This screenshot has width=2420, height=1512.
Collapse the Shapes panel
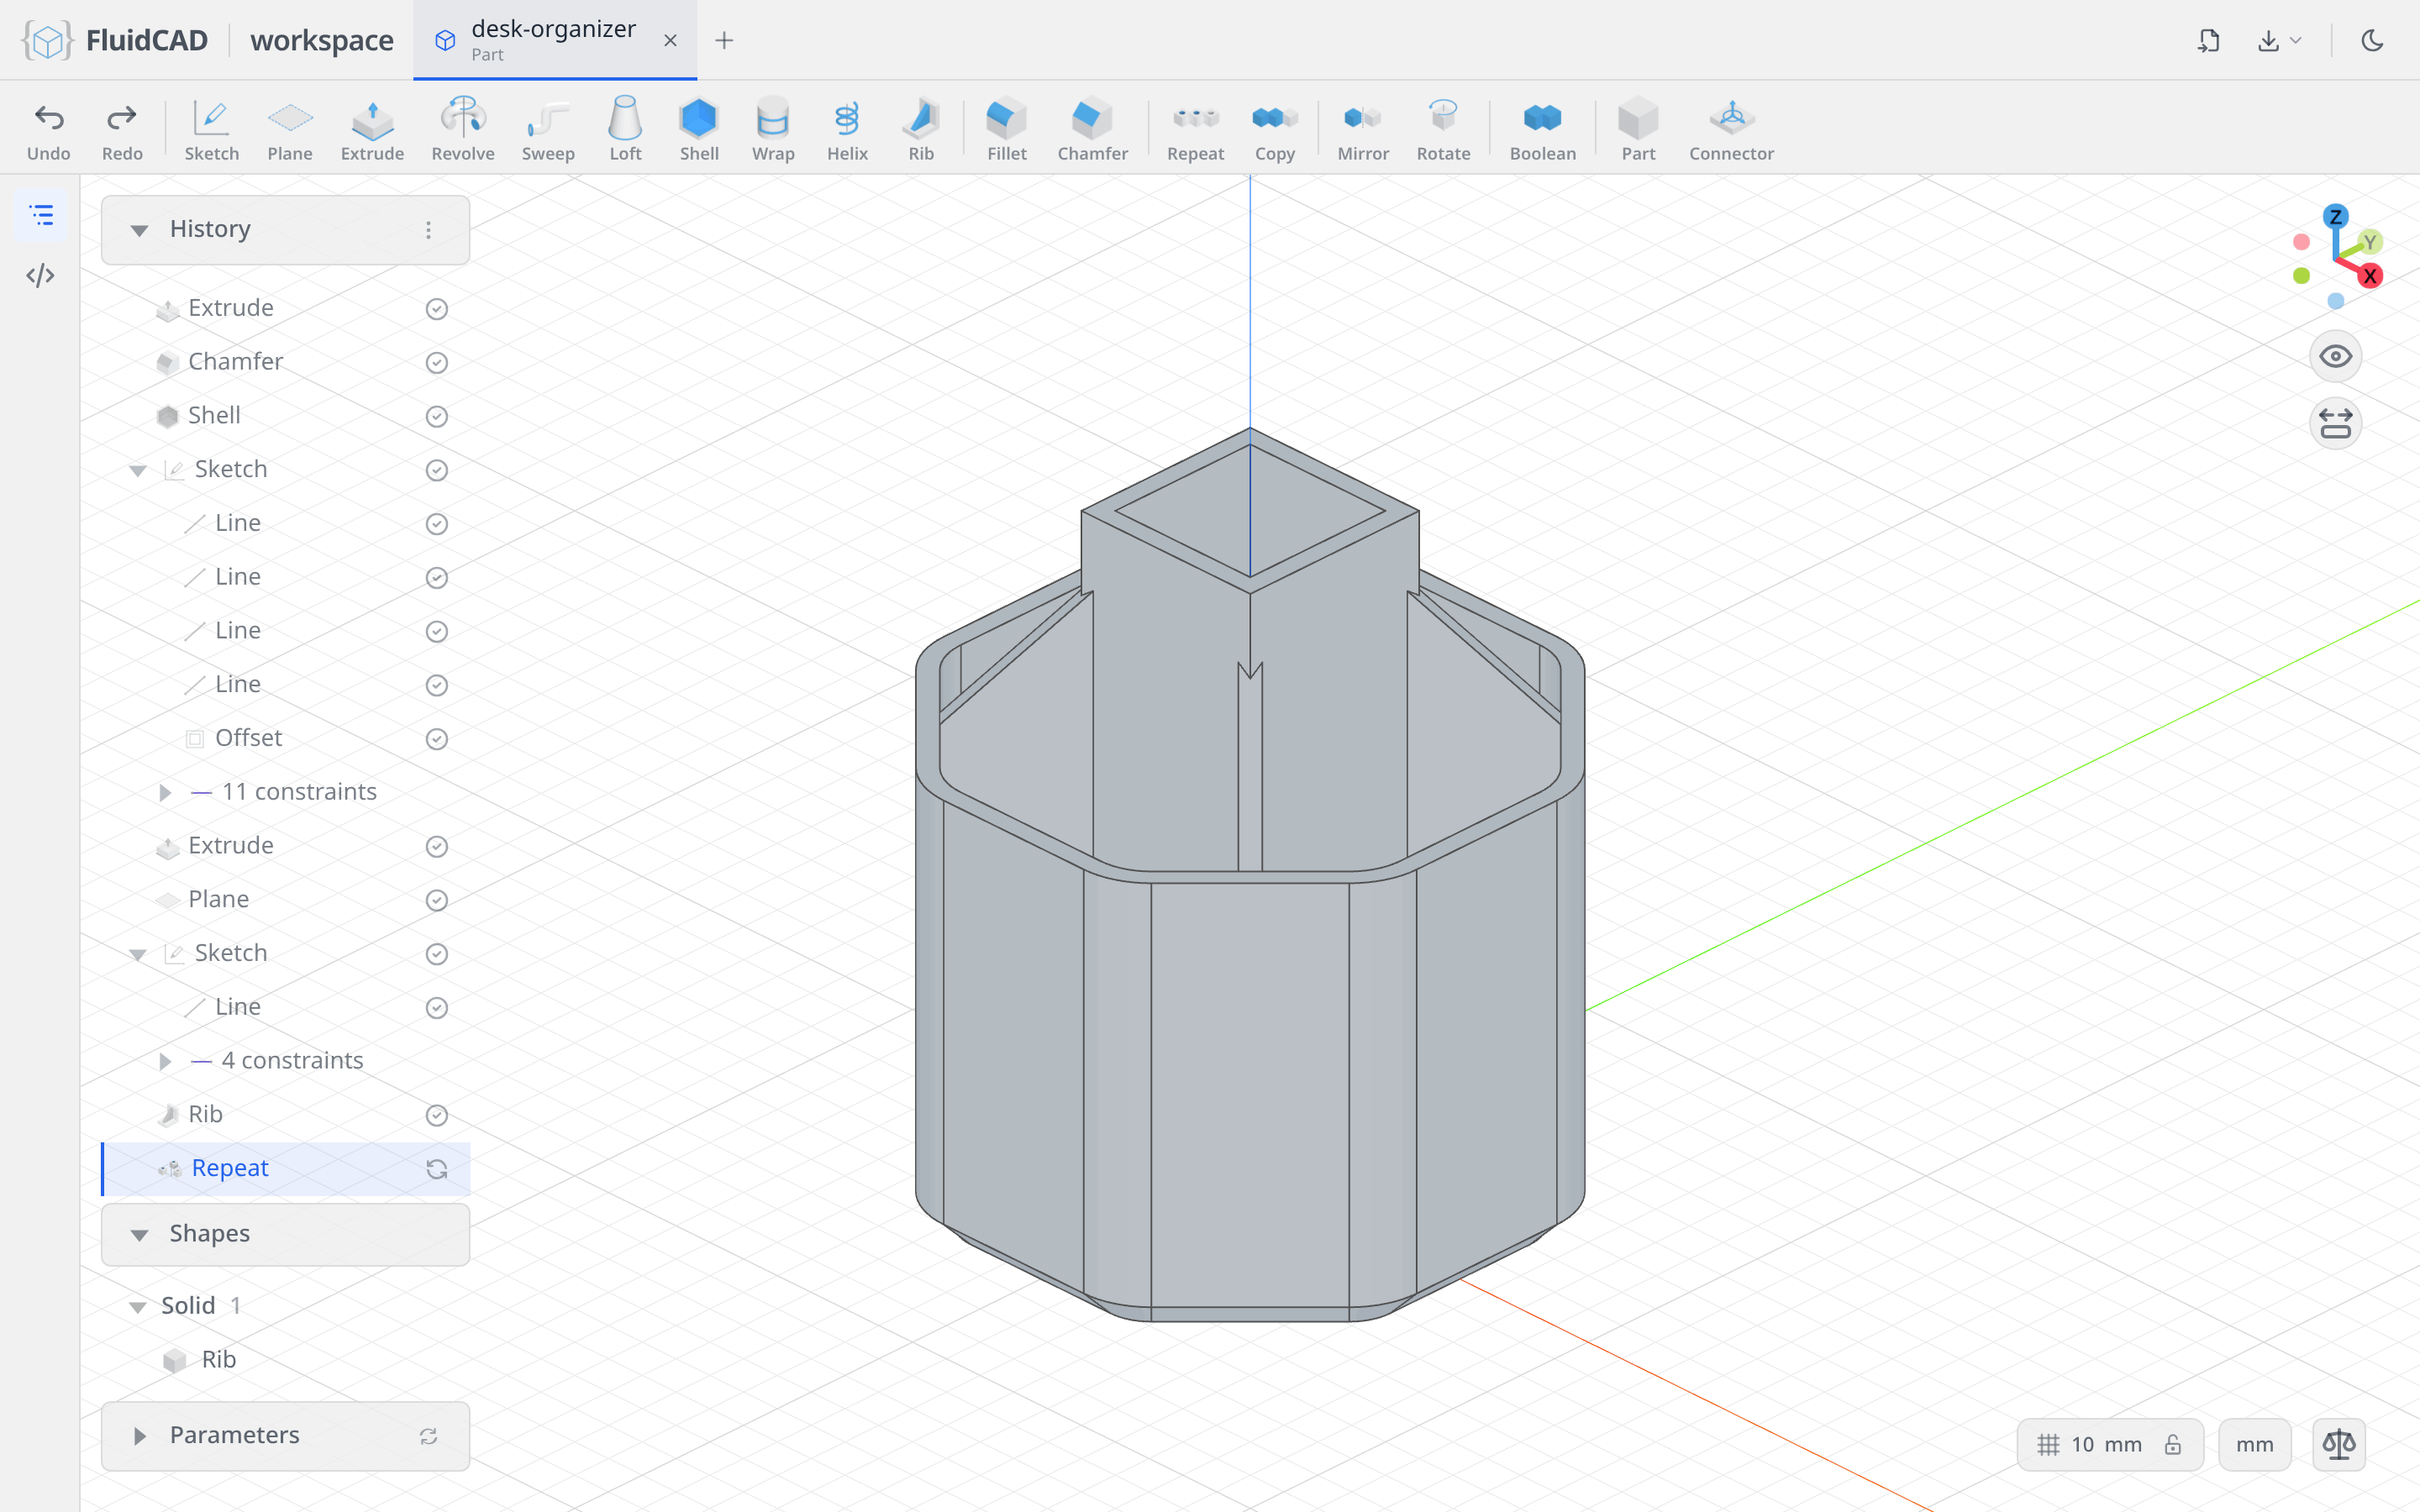point(139,1235)
